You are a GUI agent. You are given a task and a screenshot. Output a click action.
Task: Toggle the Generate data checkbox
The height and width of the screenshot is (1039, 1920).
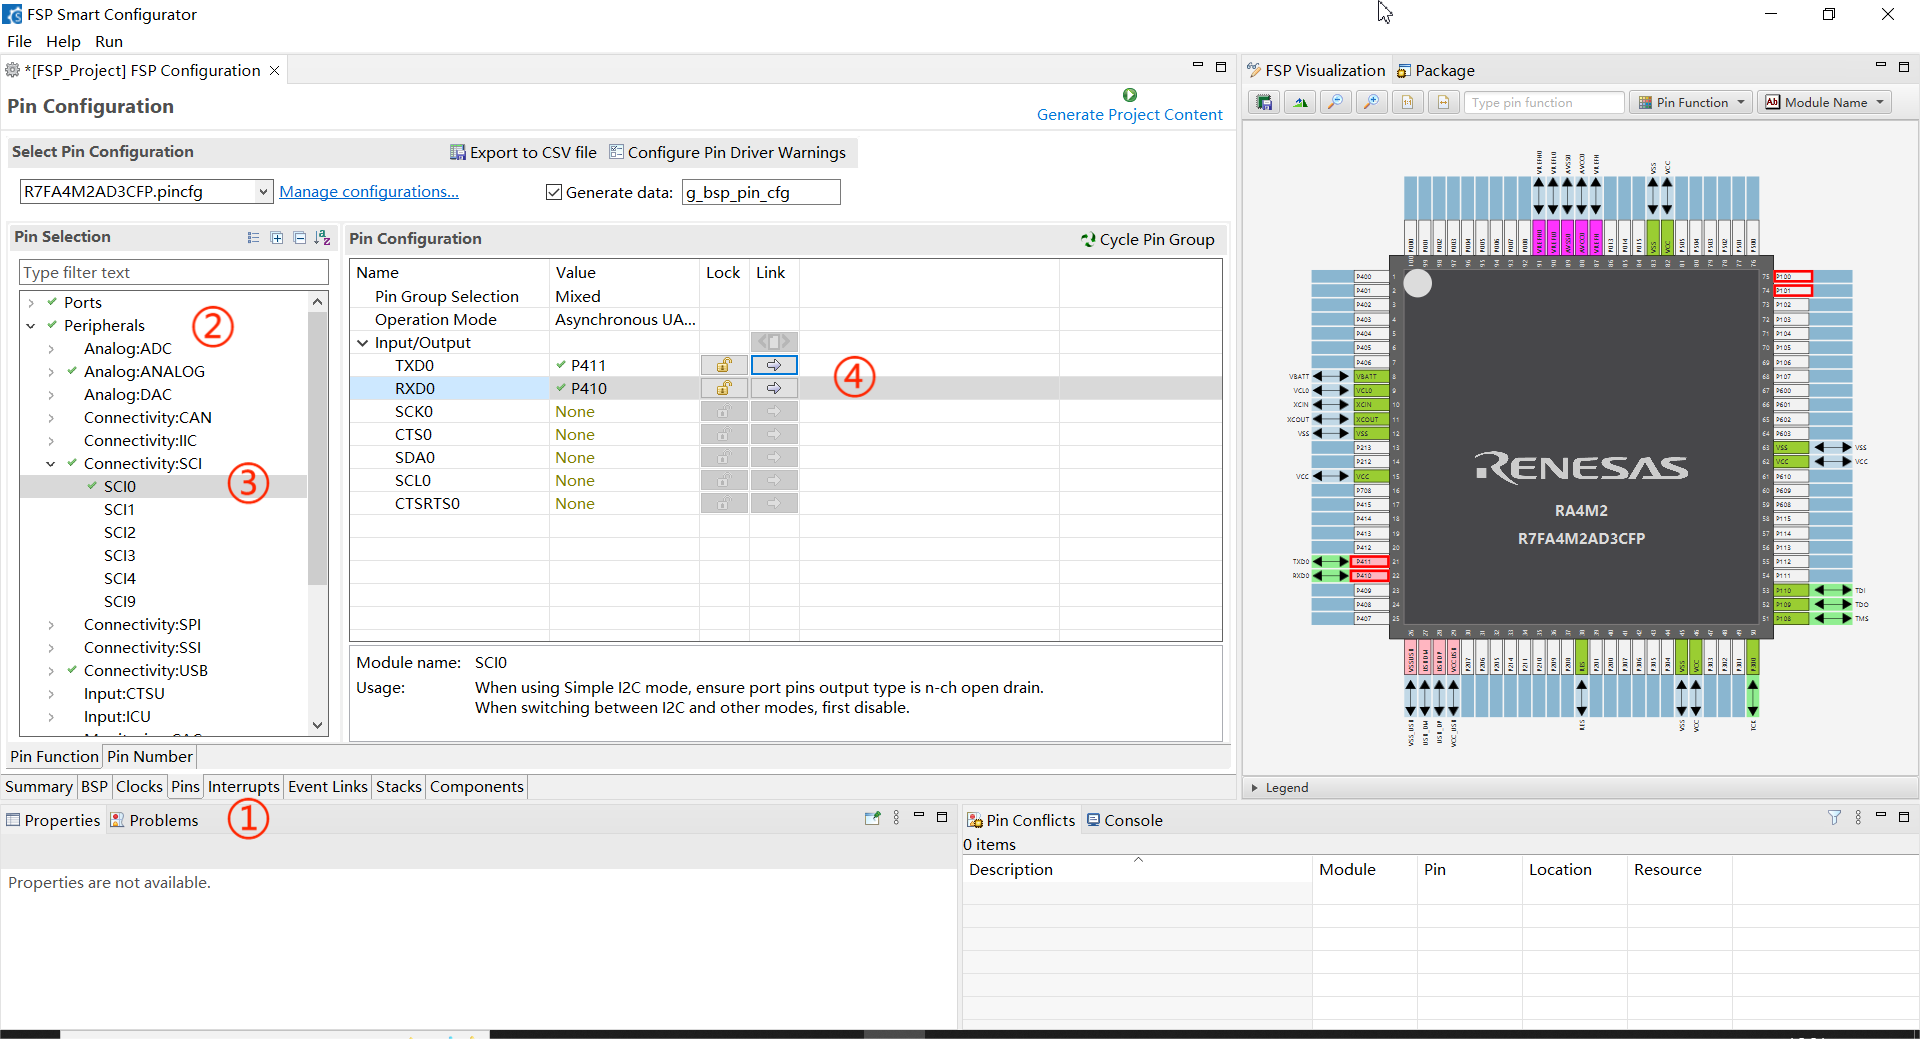(554, 192)
